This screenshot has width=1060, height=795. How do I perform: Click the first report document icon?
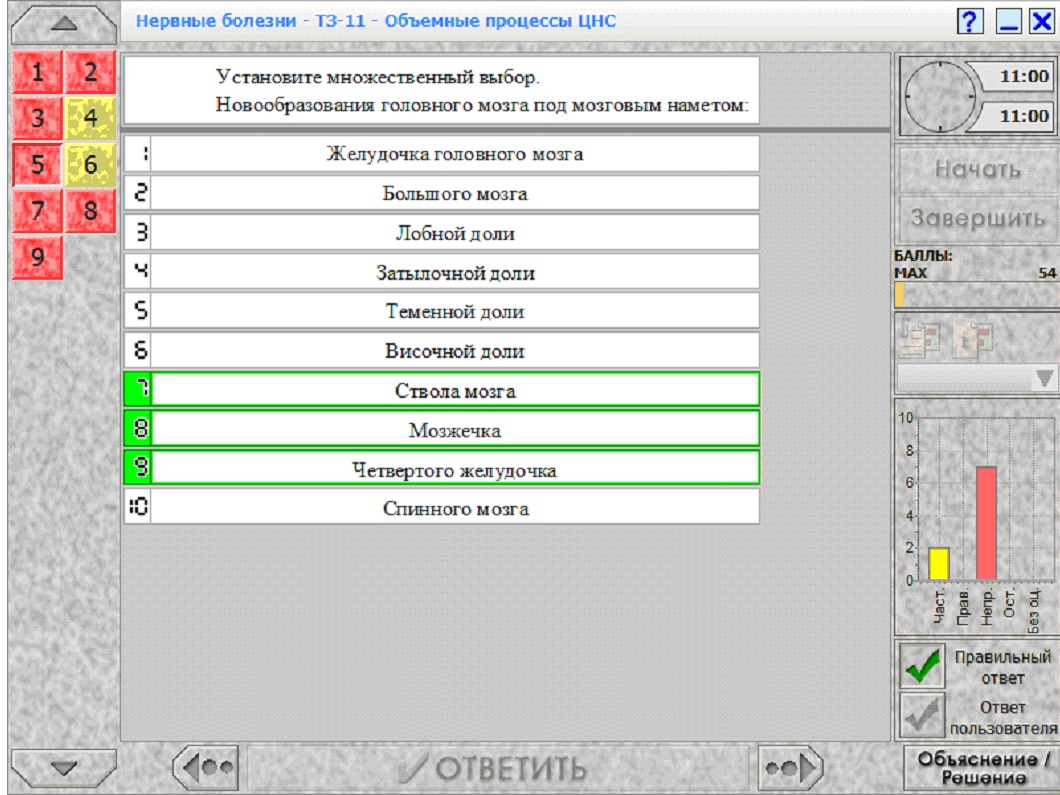coord(919,338)
